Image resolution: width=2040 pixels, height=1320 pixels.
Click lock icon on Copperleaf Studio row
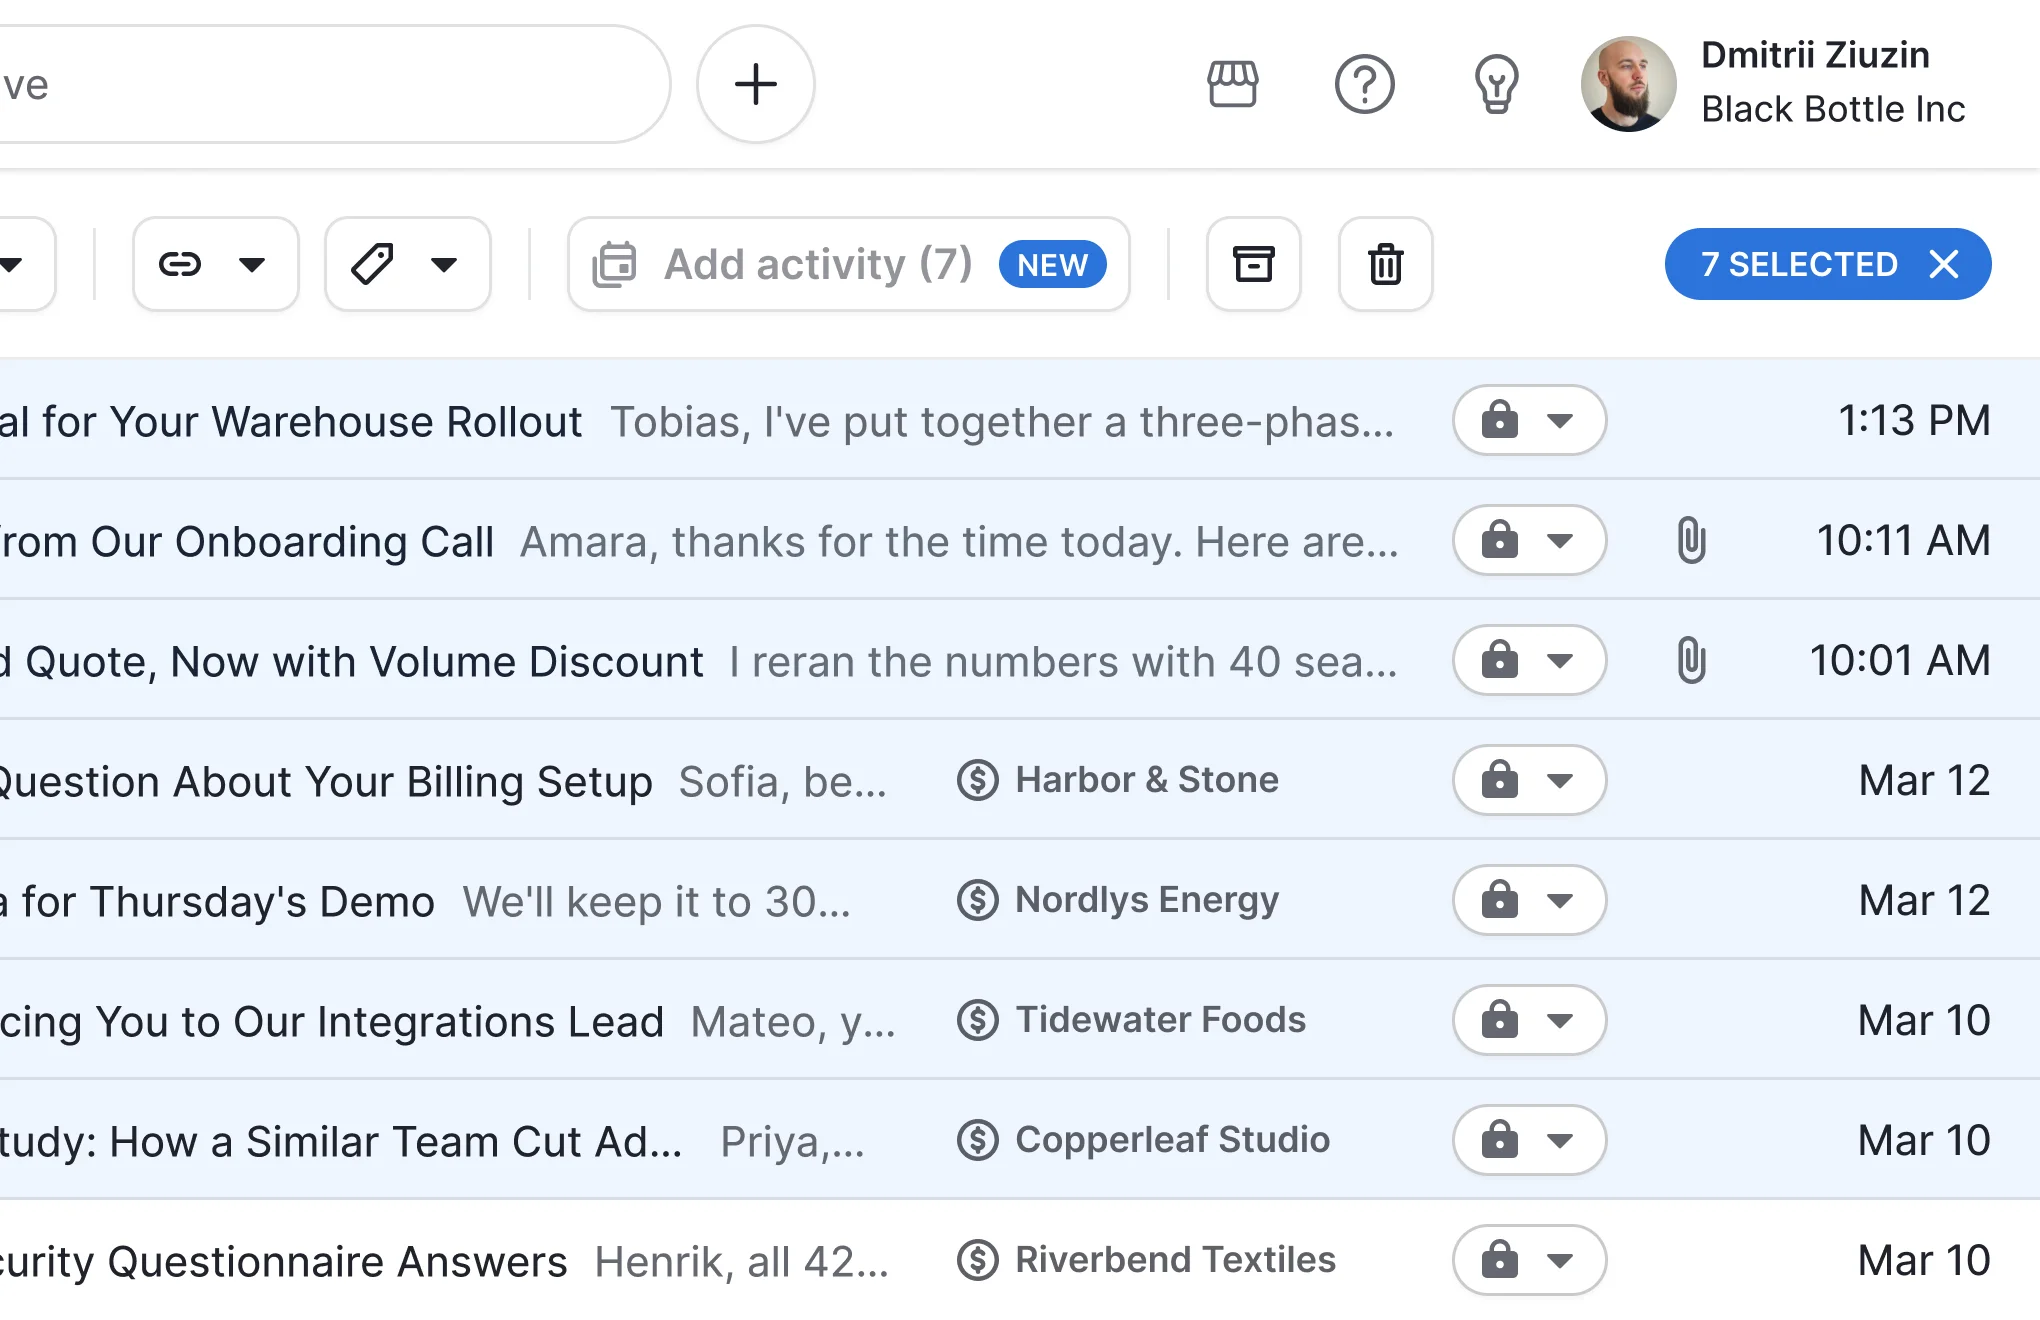tap(1499, 1139)
